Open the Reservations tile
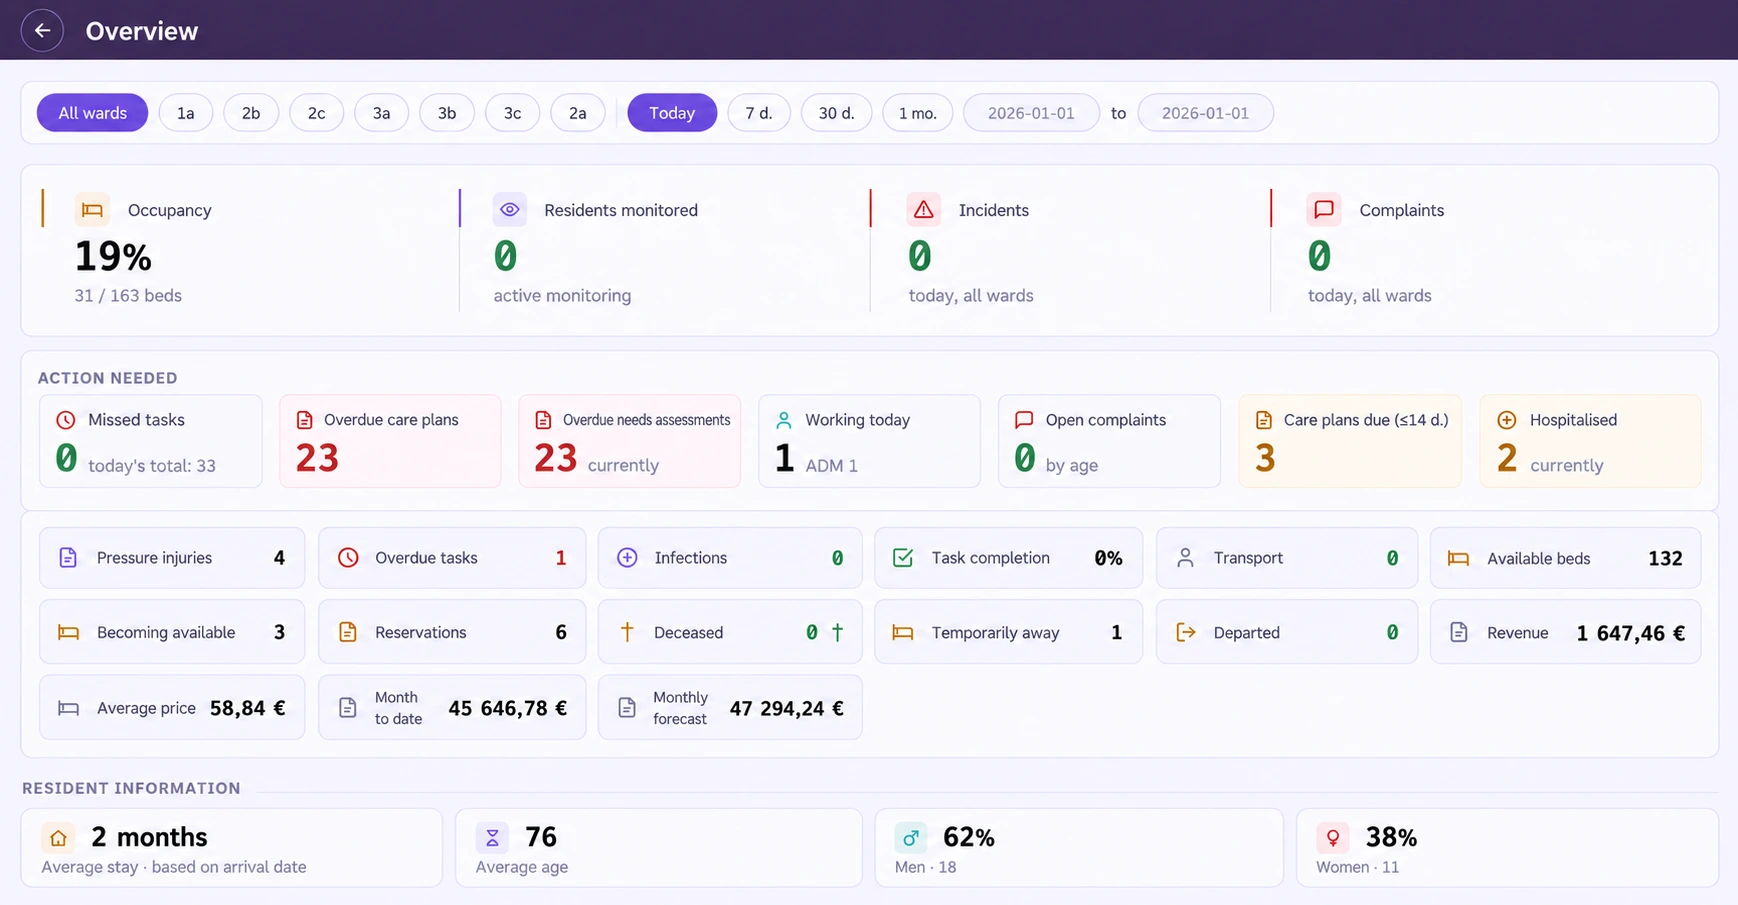 (x=452, y=632)
